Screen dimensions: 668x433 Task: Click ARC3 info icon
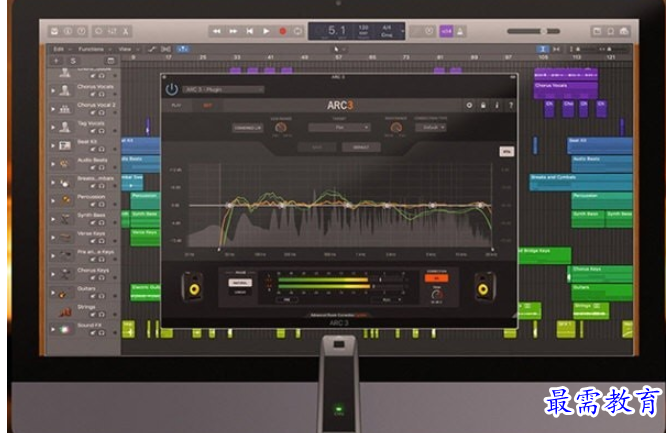pos(497,105)
